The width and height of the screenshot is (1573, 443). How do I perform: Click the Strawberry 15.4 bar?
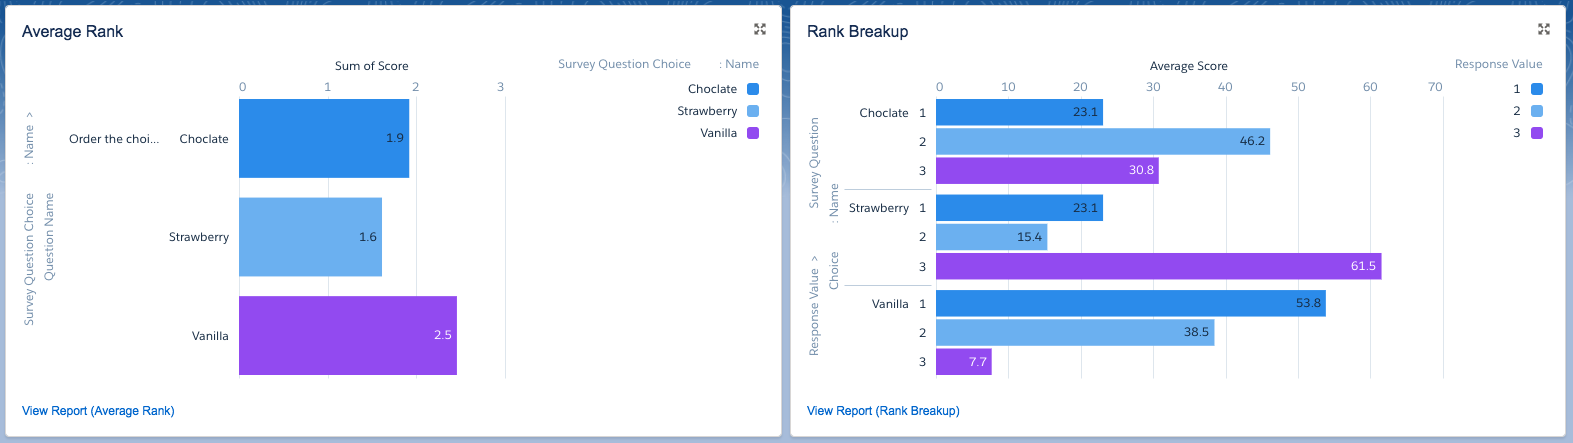(991, 237)
